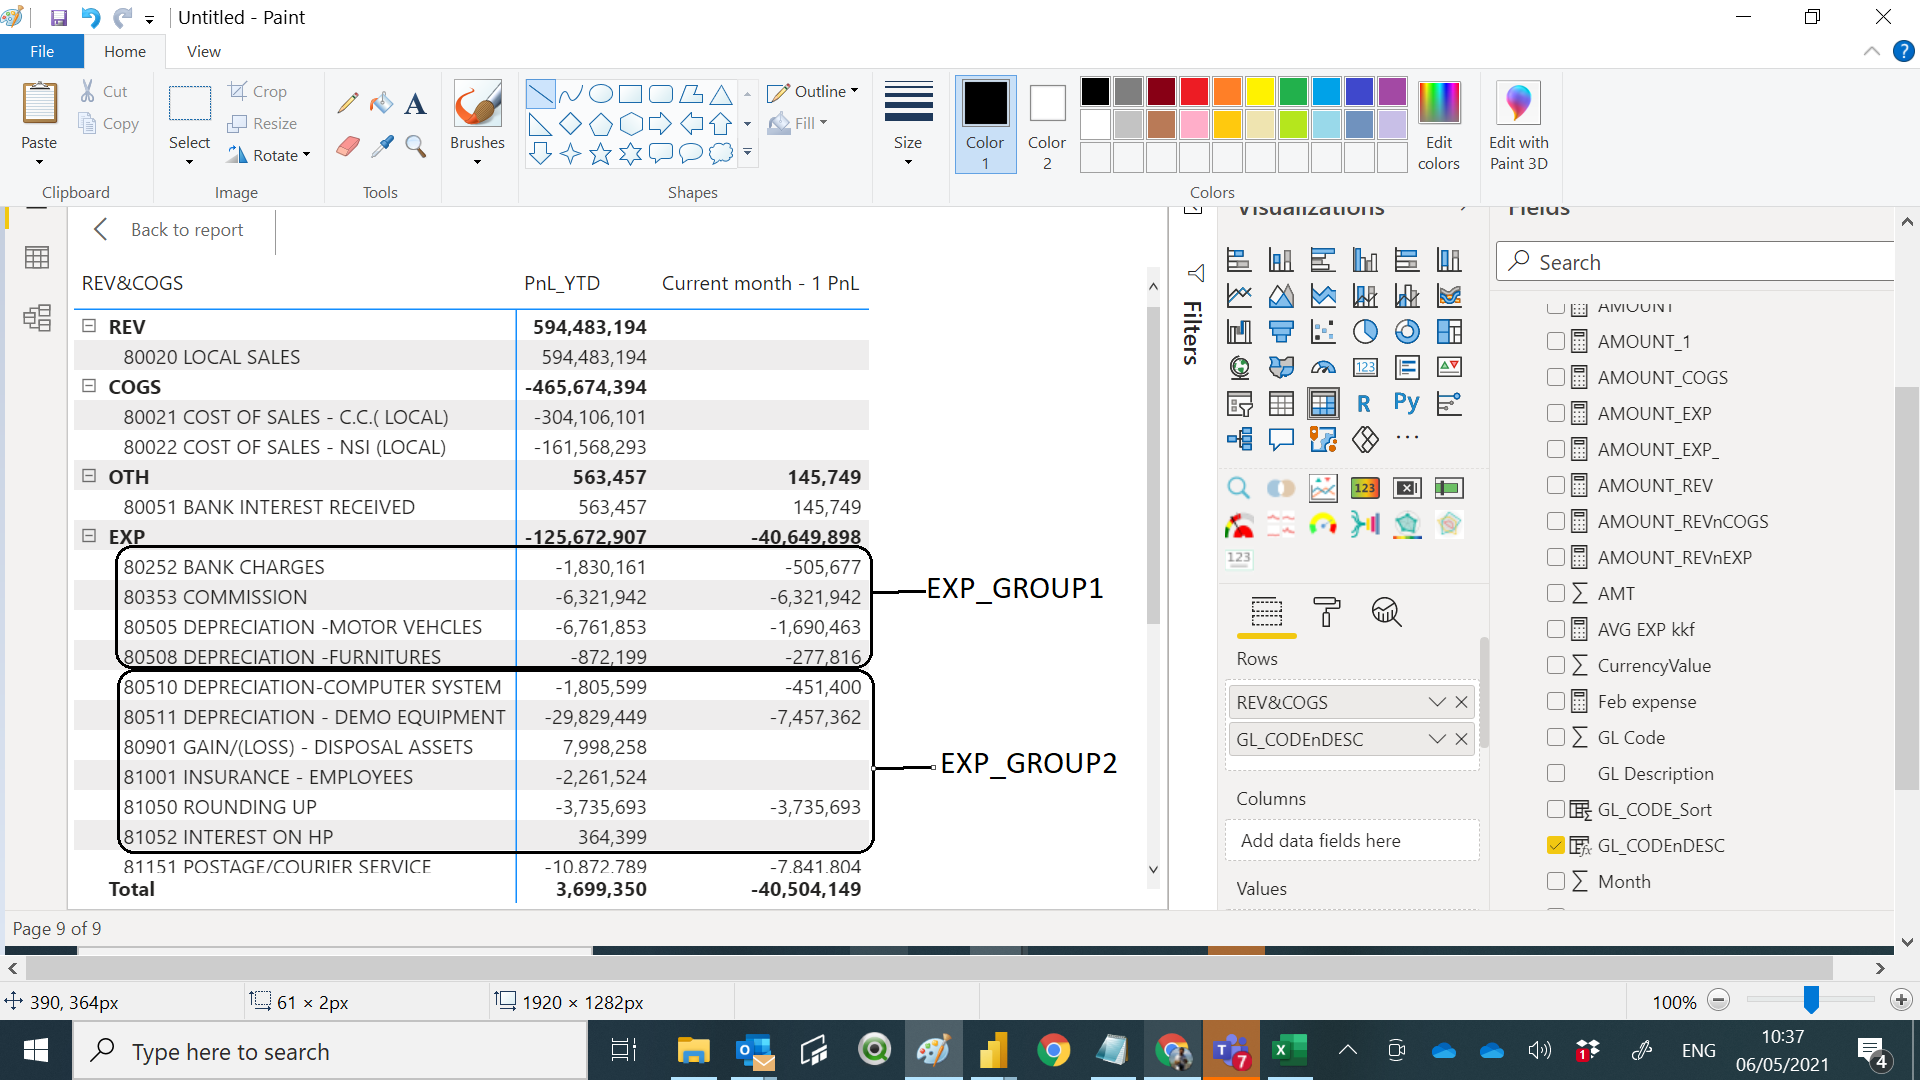Click the zoom in plus button
Screen dimensions: 1920x1080
click(x=1901, y=1000)
